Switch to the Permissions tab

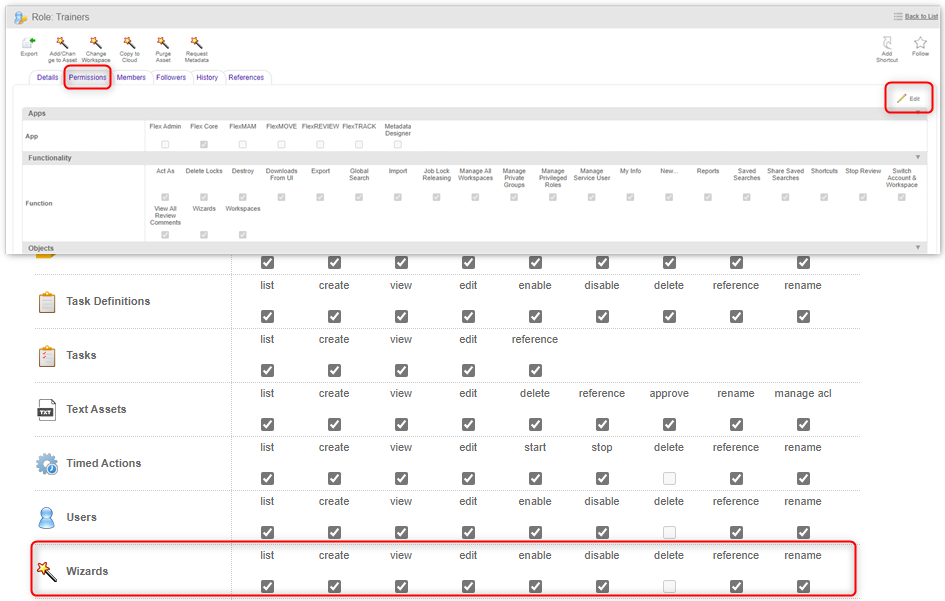tap(87, 77)
